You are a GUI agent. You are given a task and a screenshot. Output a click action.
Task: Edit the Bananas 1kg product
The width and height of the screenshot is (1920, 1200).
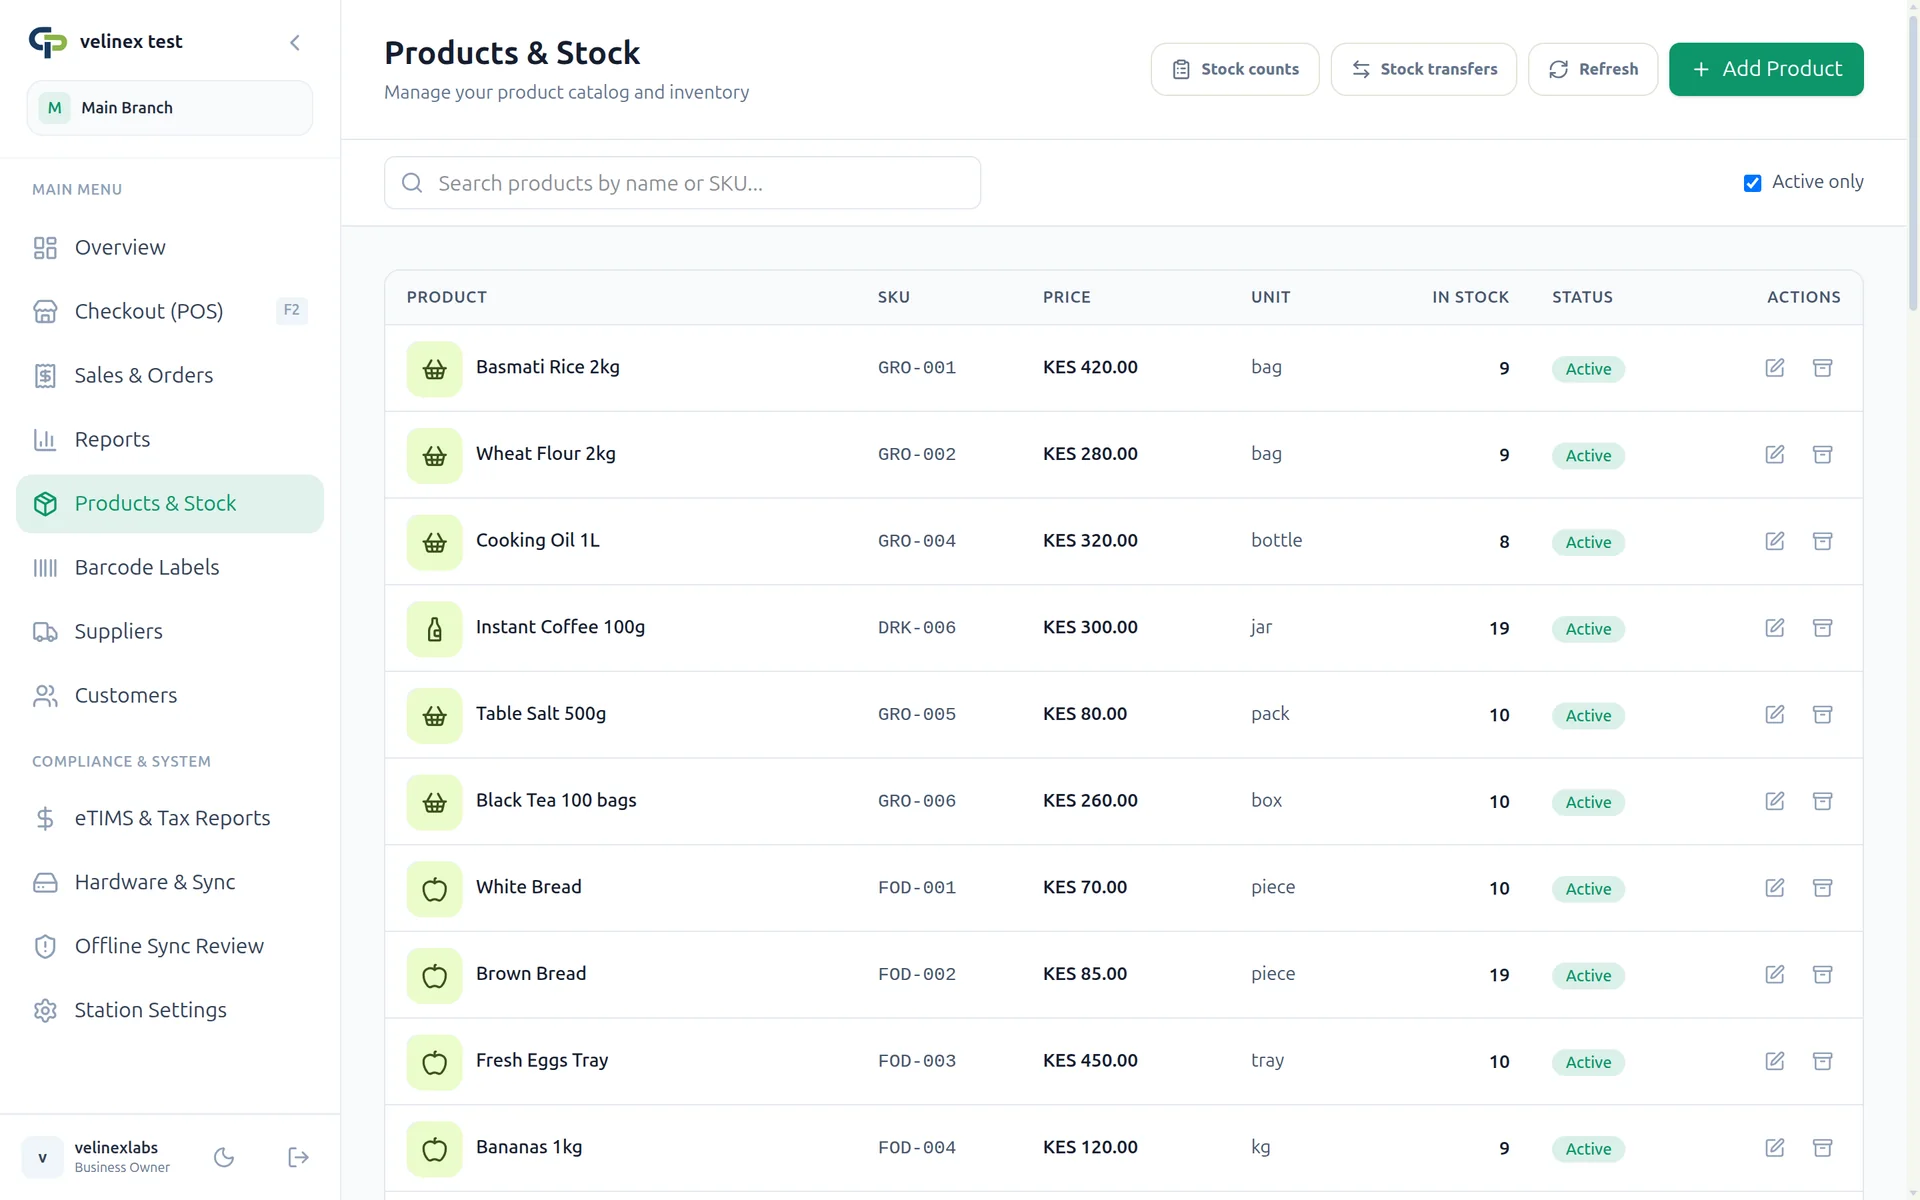tap(1775, 1148)
